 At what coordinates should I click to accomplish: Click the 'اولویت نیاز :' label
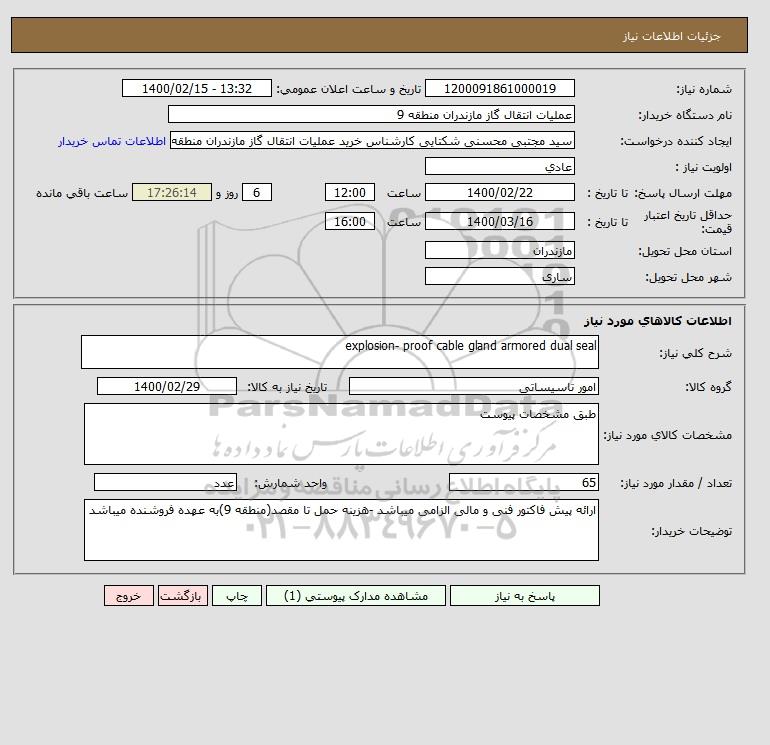click(704, 167)
